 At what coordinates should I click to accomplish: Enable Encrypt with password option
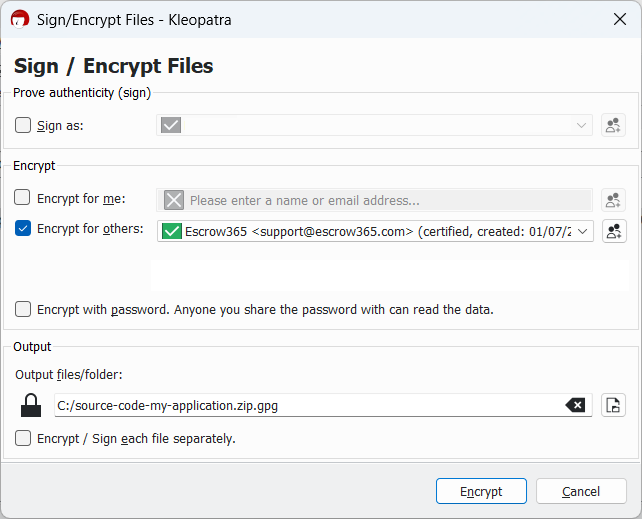pyautogui.click(x=23, y=309)
